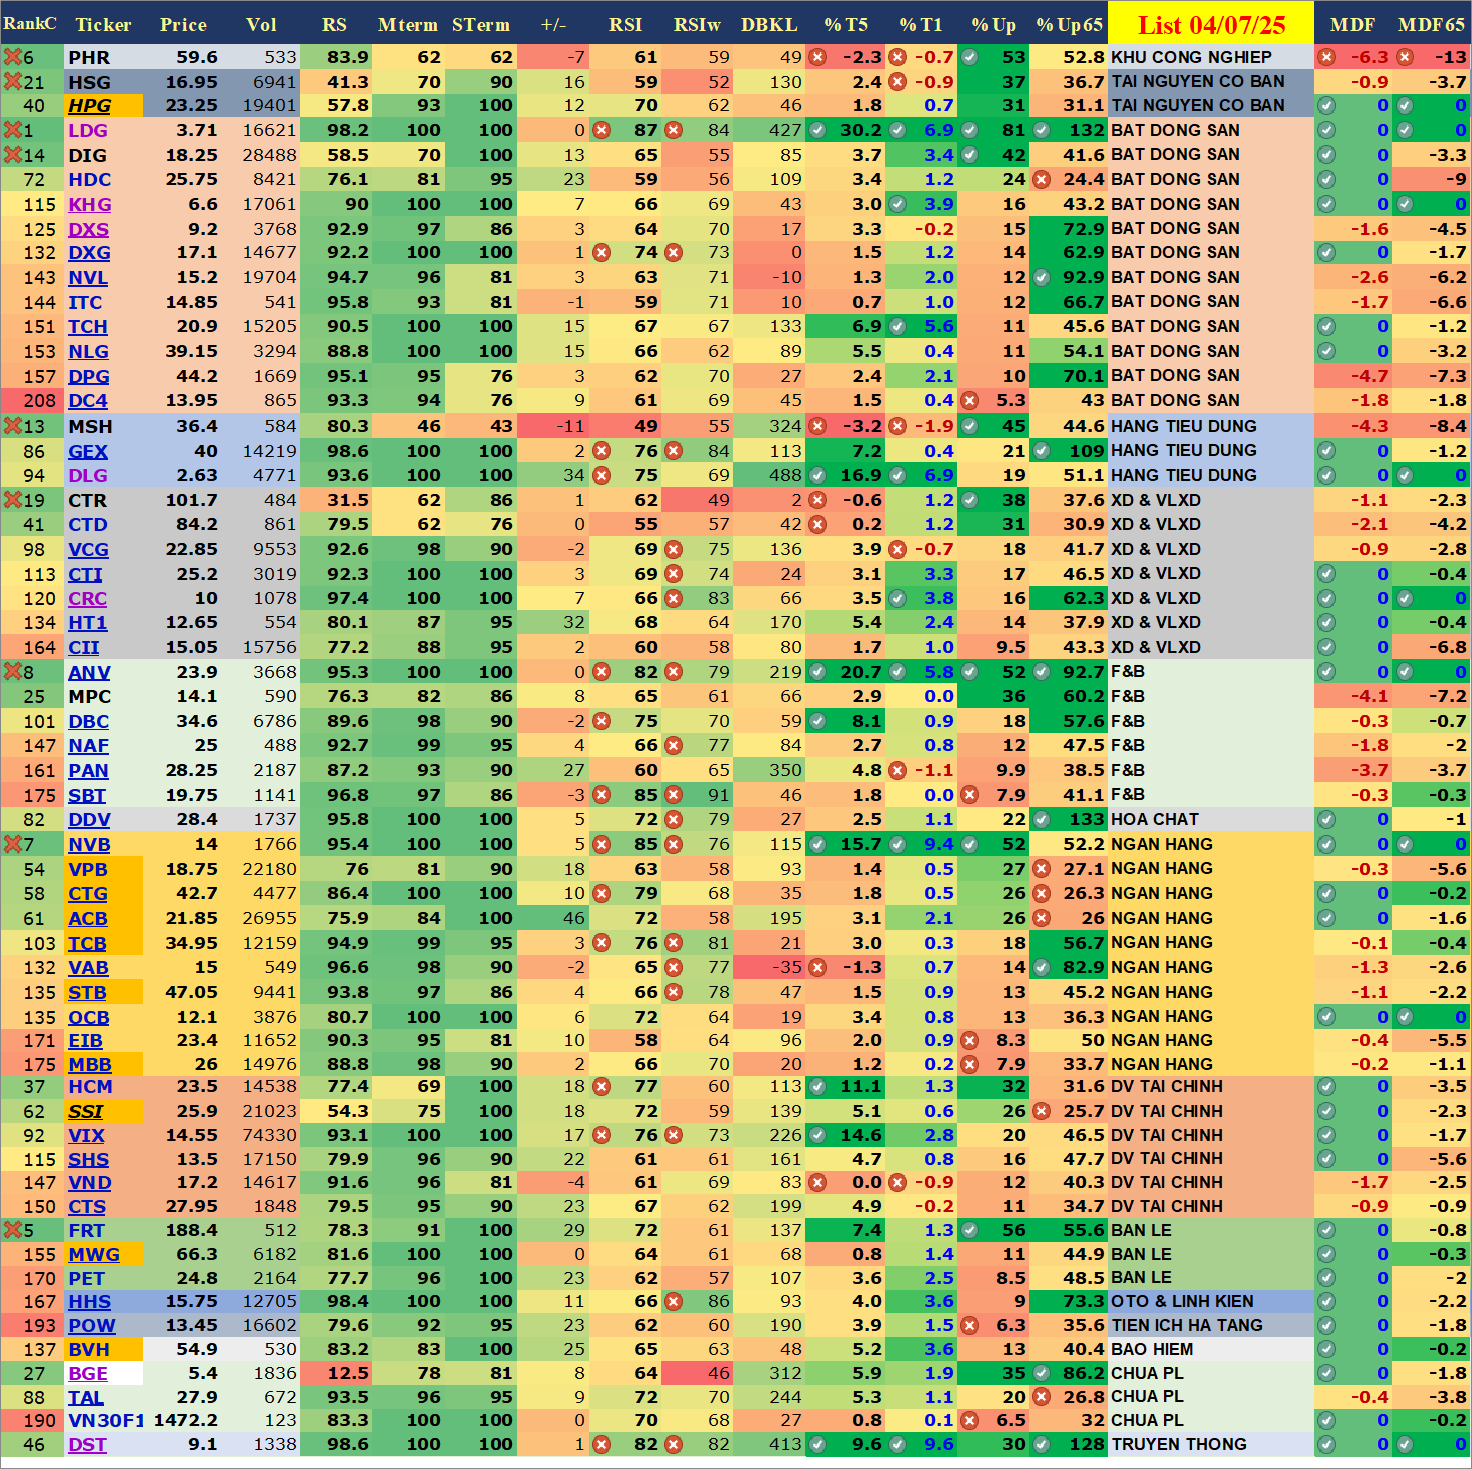1472x1469 pixels.
Task: Click the price value 188.4 in FRT row
Action: pyautogui.click(x=191, y=1230)
